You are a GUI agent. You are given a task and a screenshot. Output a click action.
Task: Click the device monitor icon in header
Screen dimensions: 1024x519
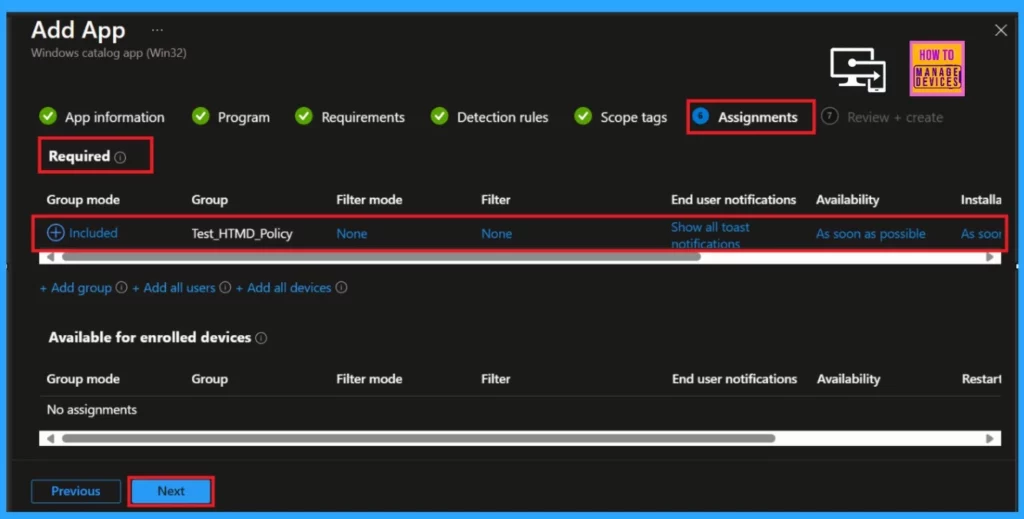857,71
